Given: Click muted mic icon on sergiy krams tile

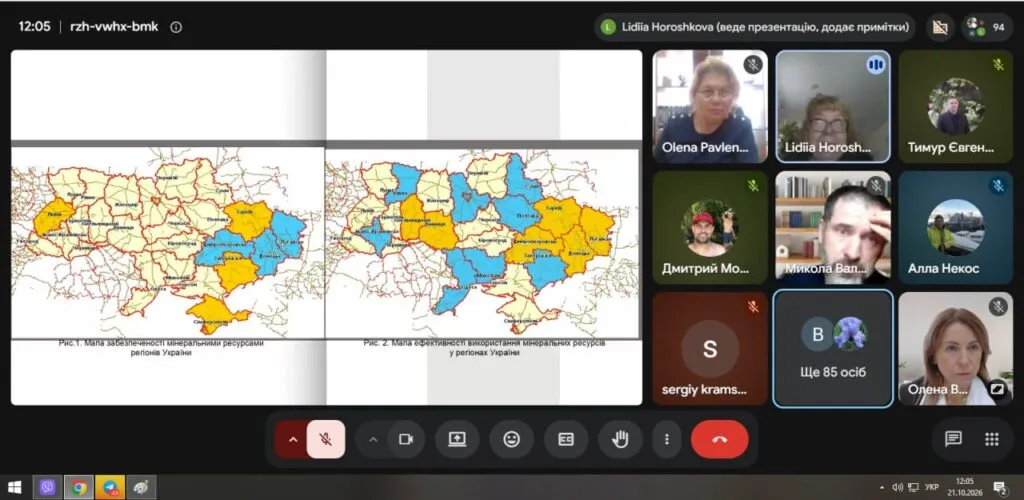Looking at the screenshot, I should click(x=753, y=307).
